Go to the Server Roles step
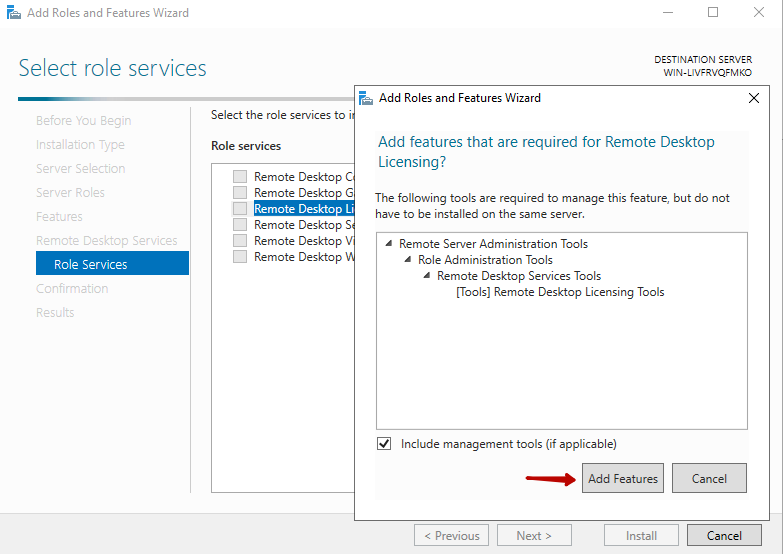 point(70,192)
